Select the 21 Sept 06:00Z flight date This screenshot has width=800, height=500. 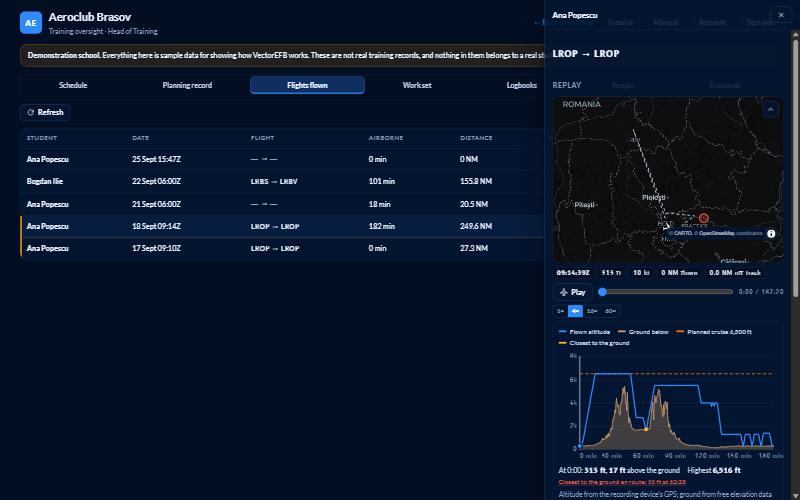(x=156, y=204)
